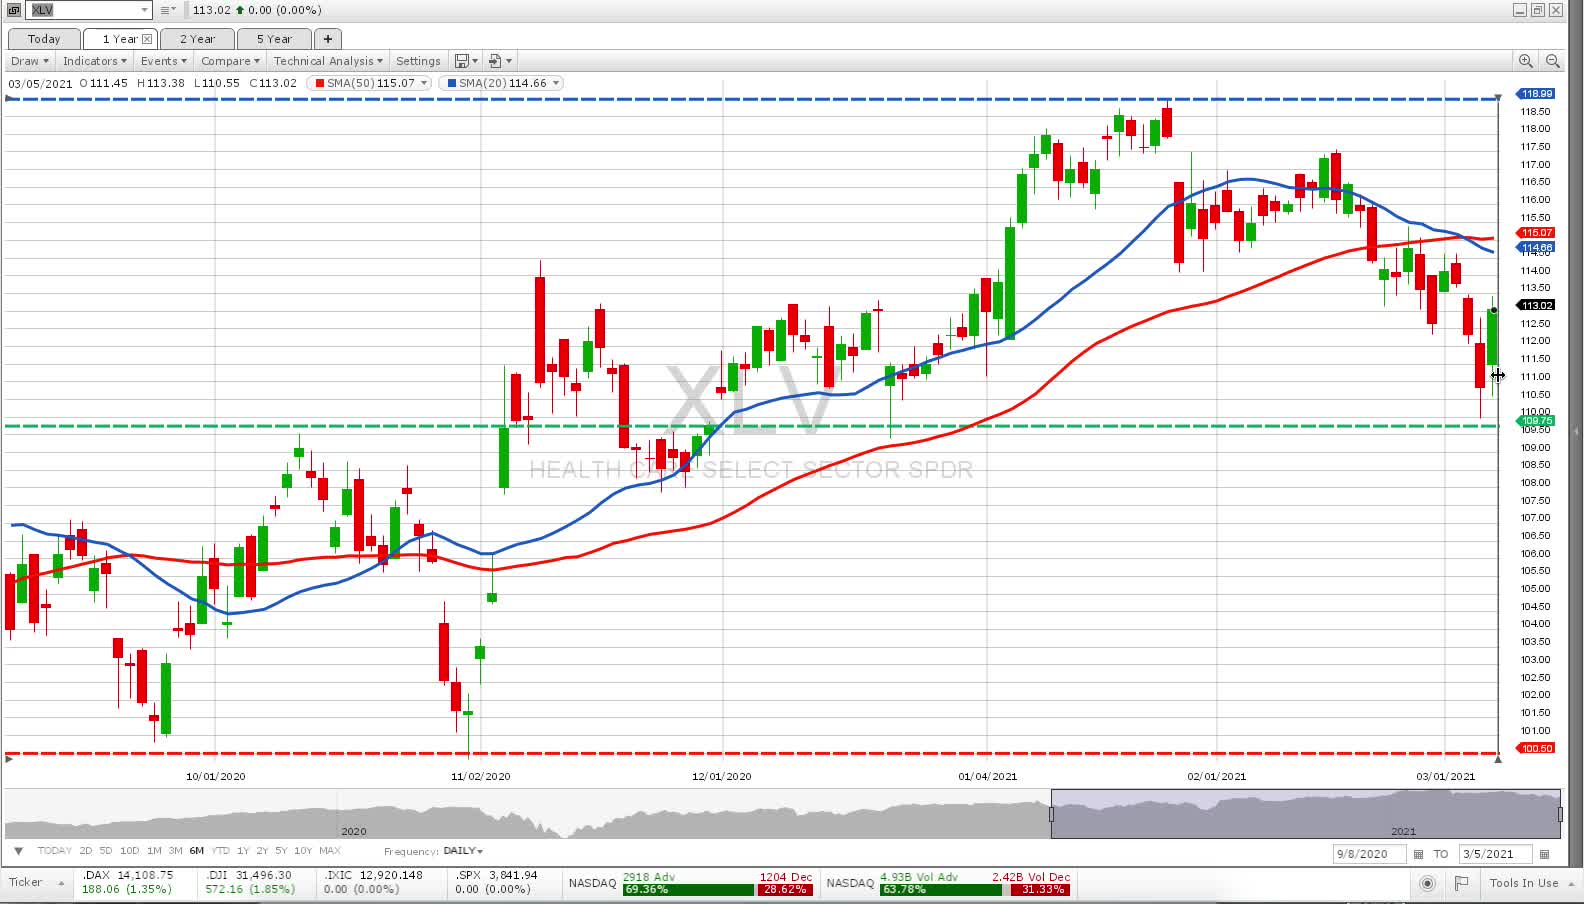This screenshot has height=904, width=1584.
Task: Open the start date calendar icon
Action: click(x=1418, y=854)
